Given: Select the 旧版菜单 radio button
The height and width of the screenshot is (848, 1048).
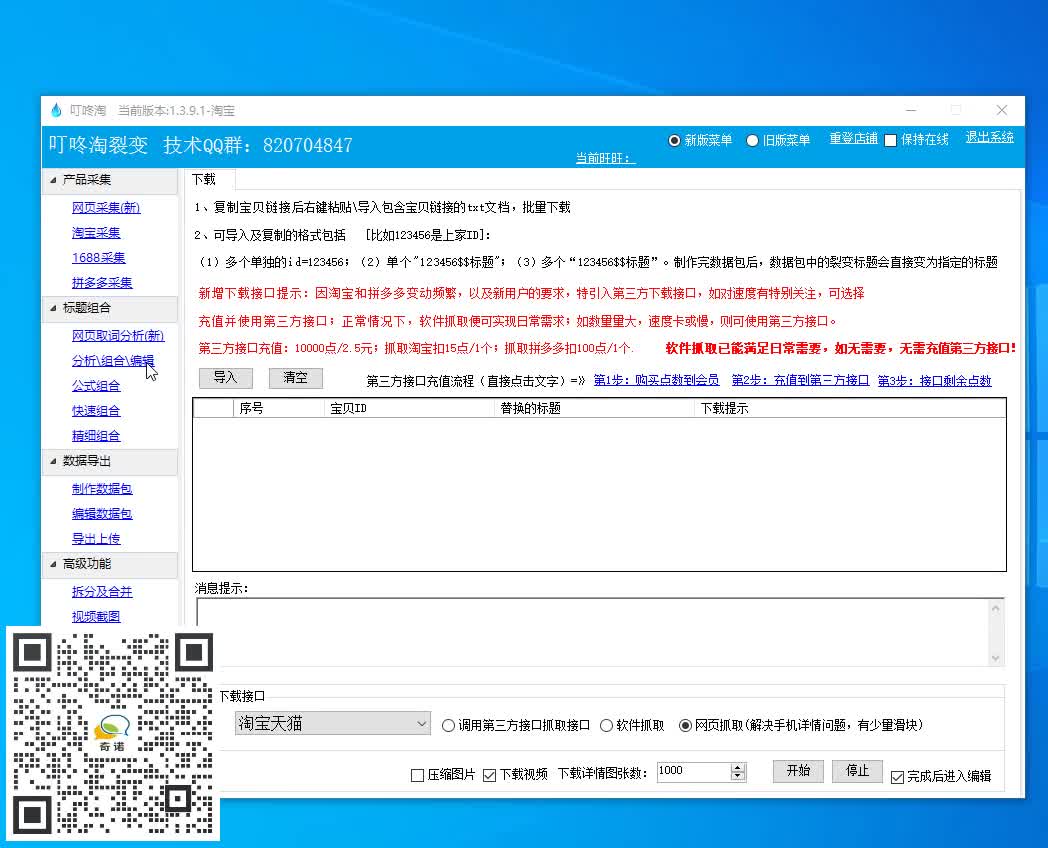Looking at the screenshot, I should (750, 140).
